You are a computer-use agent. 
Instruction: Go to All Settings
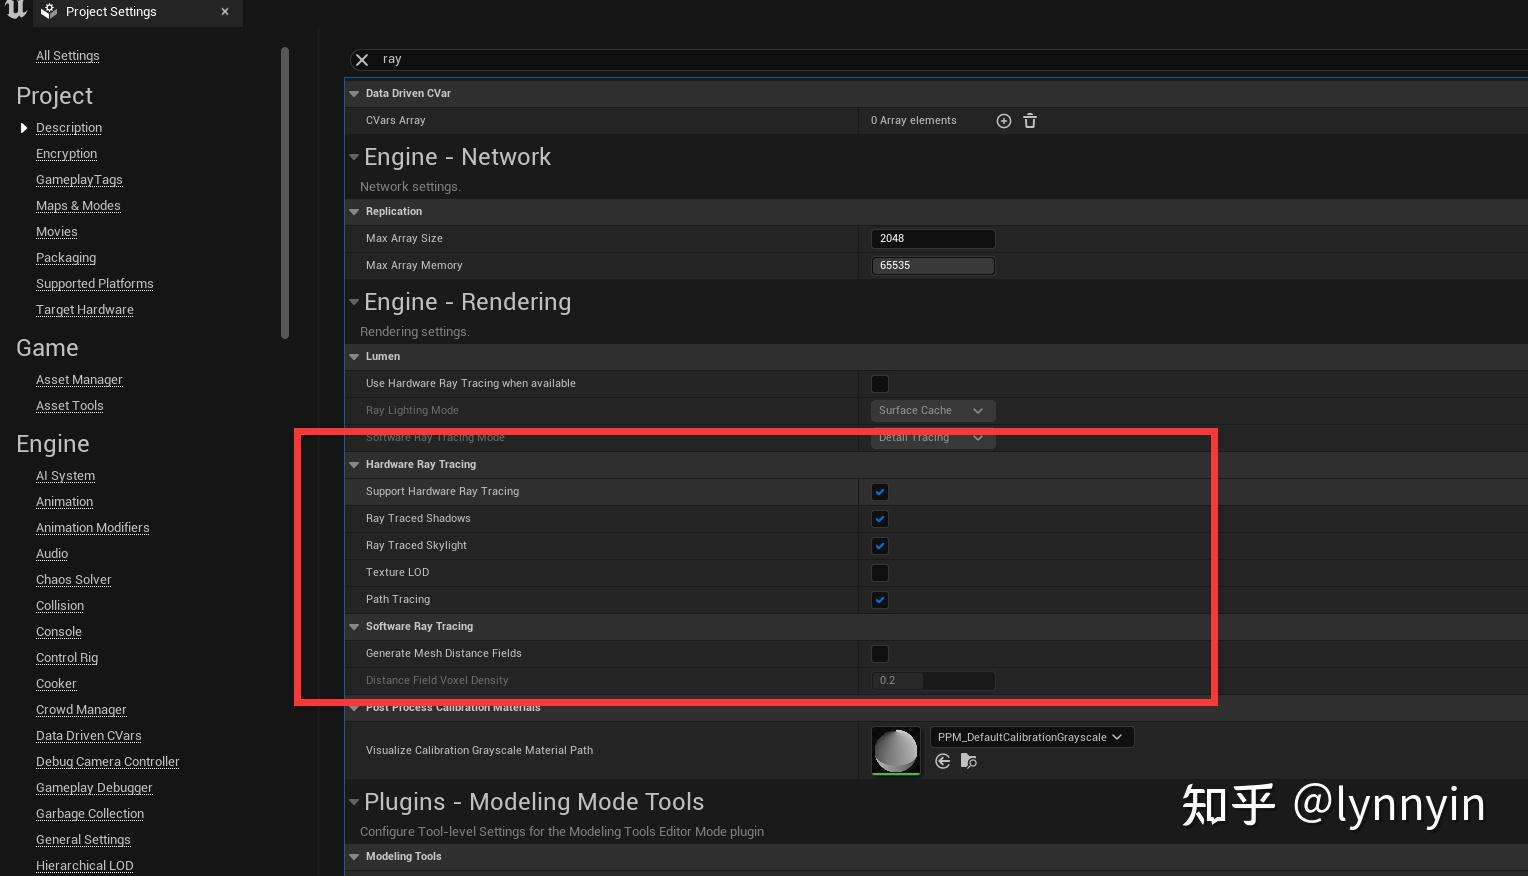[68, 56]
